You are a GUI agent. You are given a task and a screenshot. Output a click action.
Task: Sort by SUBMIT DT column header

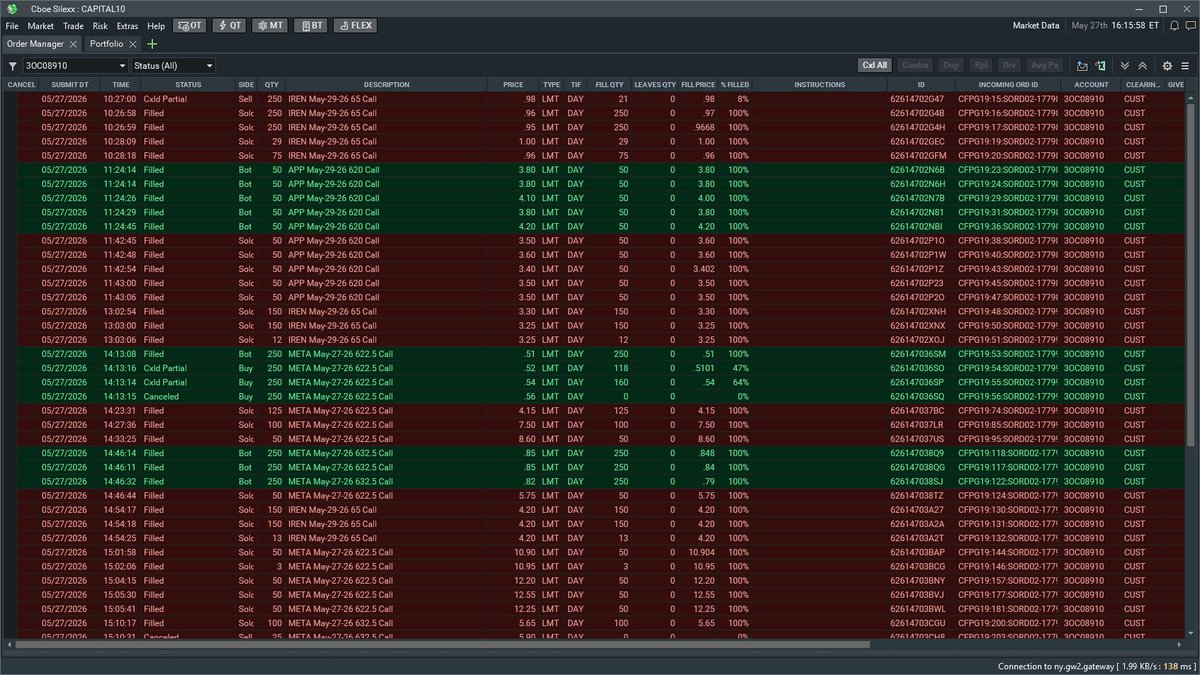click(70, 85)
